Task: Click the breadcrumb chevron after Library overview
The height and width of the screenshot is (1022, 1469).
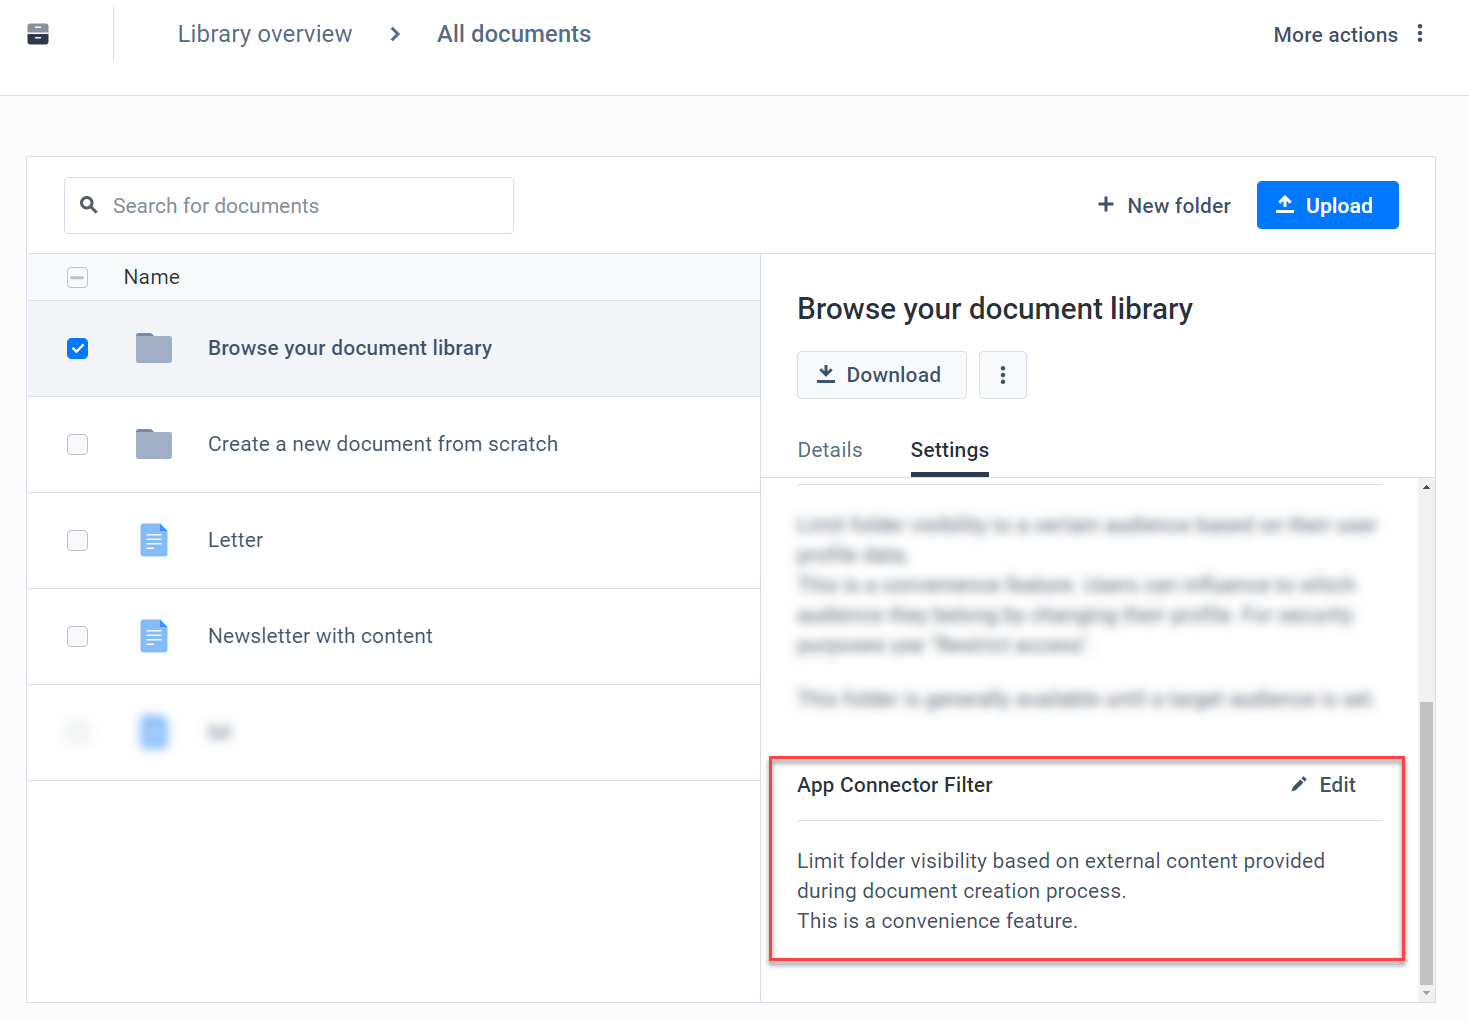Action: 394,33
